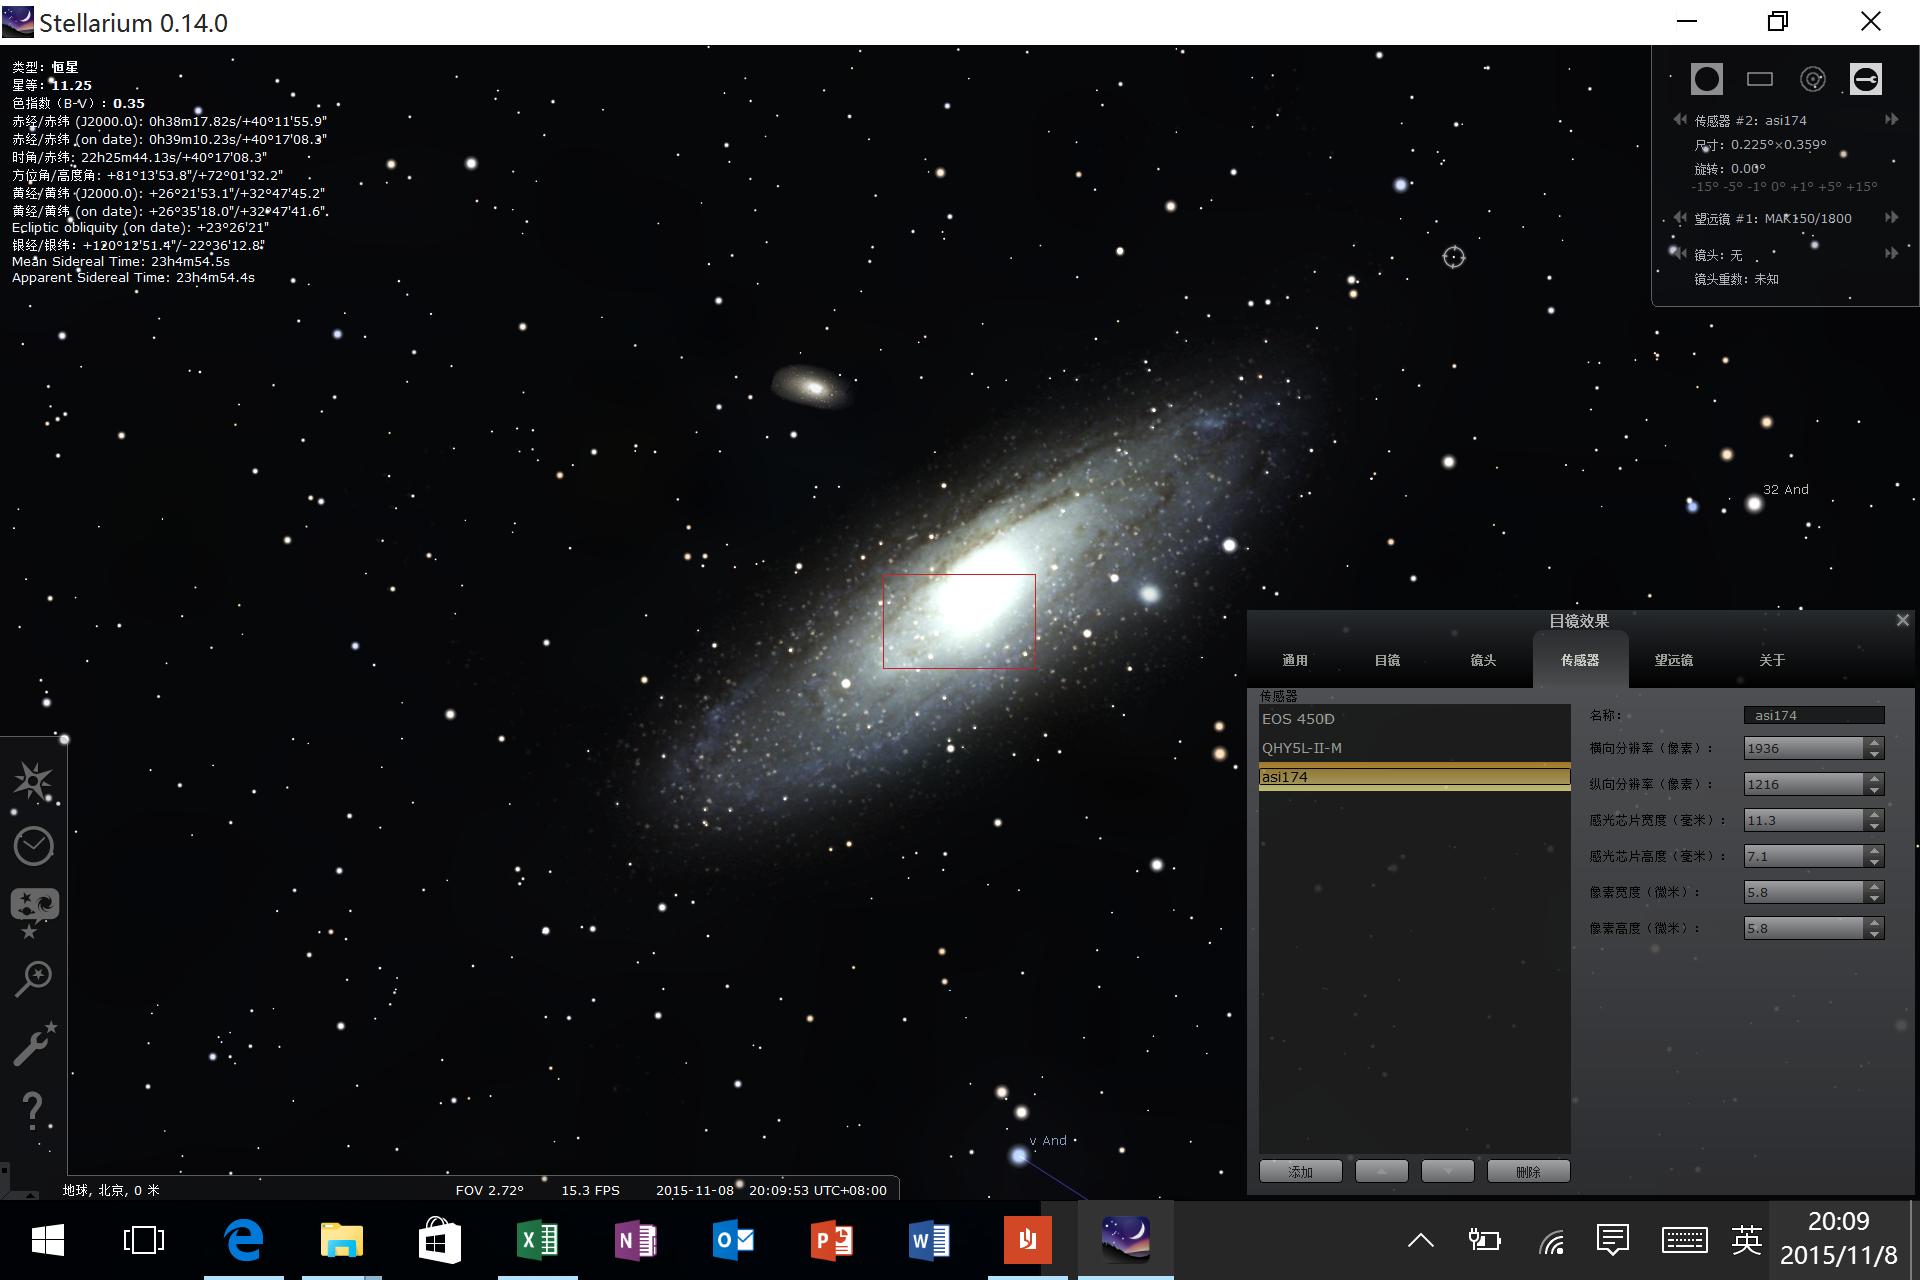This screenshot has height=1280, width=1920.
Task: Open Microsoft Edge from taskbar
Action: click(244, 1240)
